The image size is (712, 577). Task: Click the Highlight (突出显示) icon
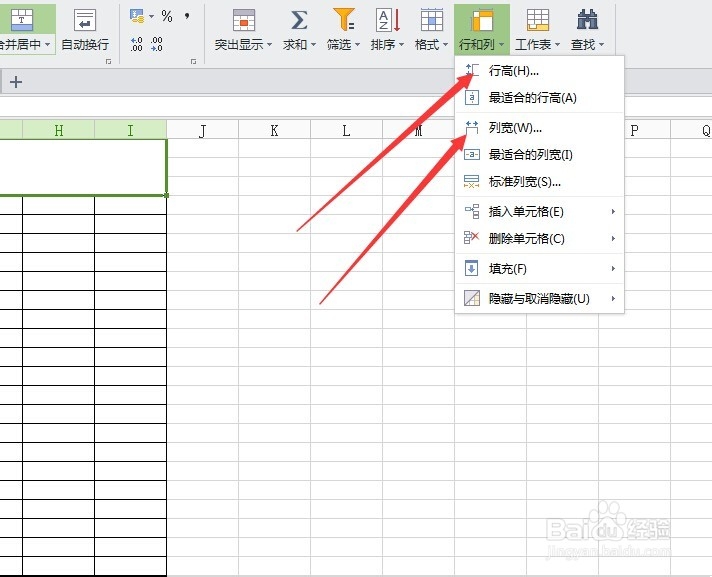[x=244, y=20]
